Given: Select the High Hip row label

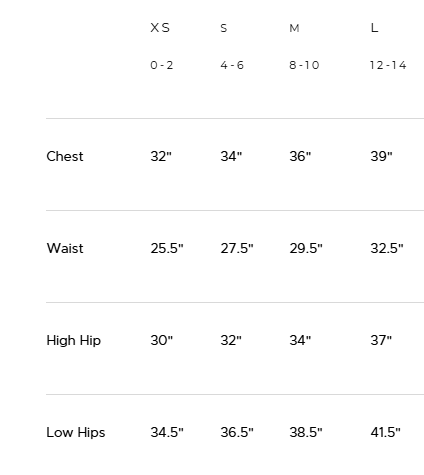Looking at the screenshot, I should click(x=74, y=341).
